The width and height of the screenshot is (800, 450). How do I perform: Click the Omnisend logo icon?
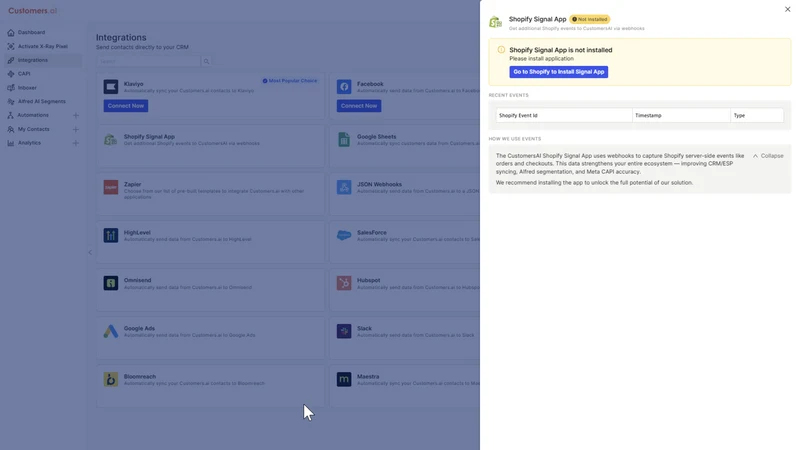tap(111, 283)
